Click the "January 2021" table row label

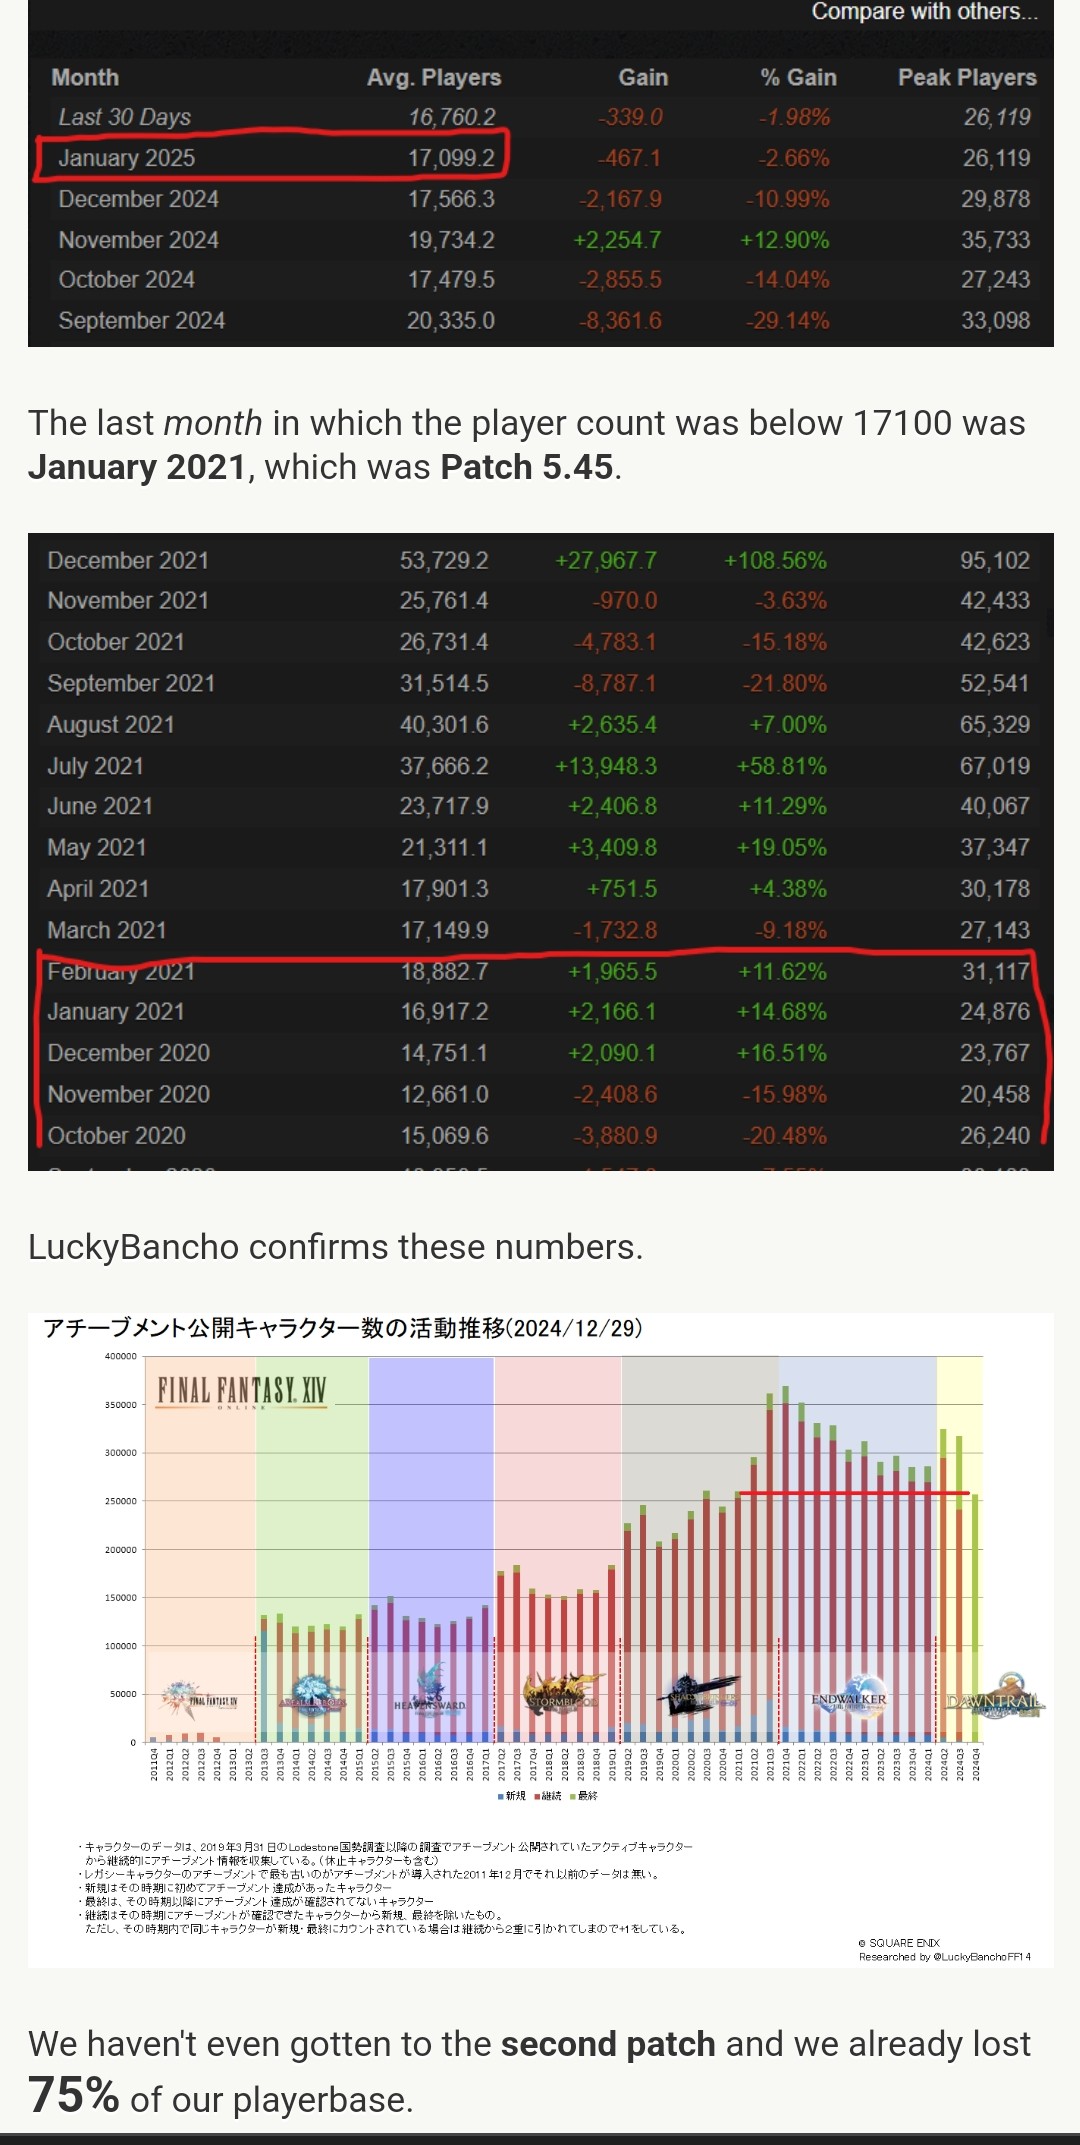(116, 1012)
